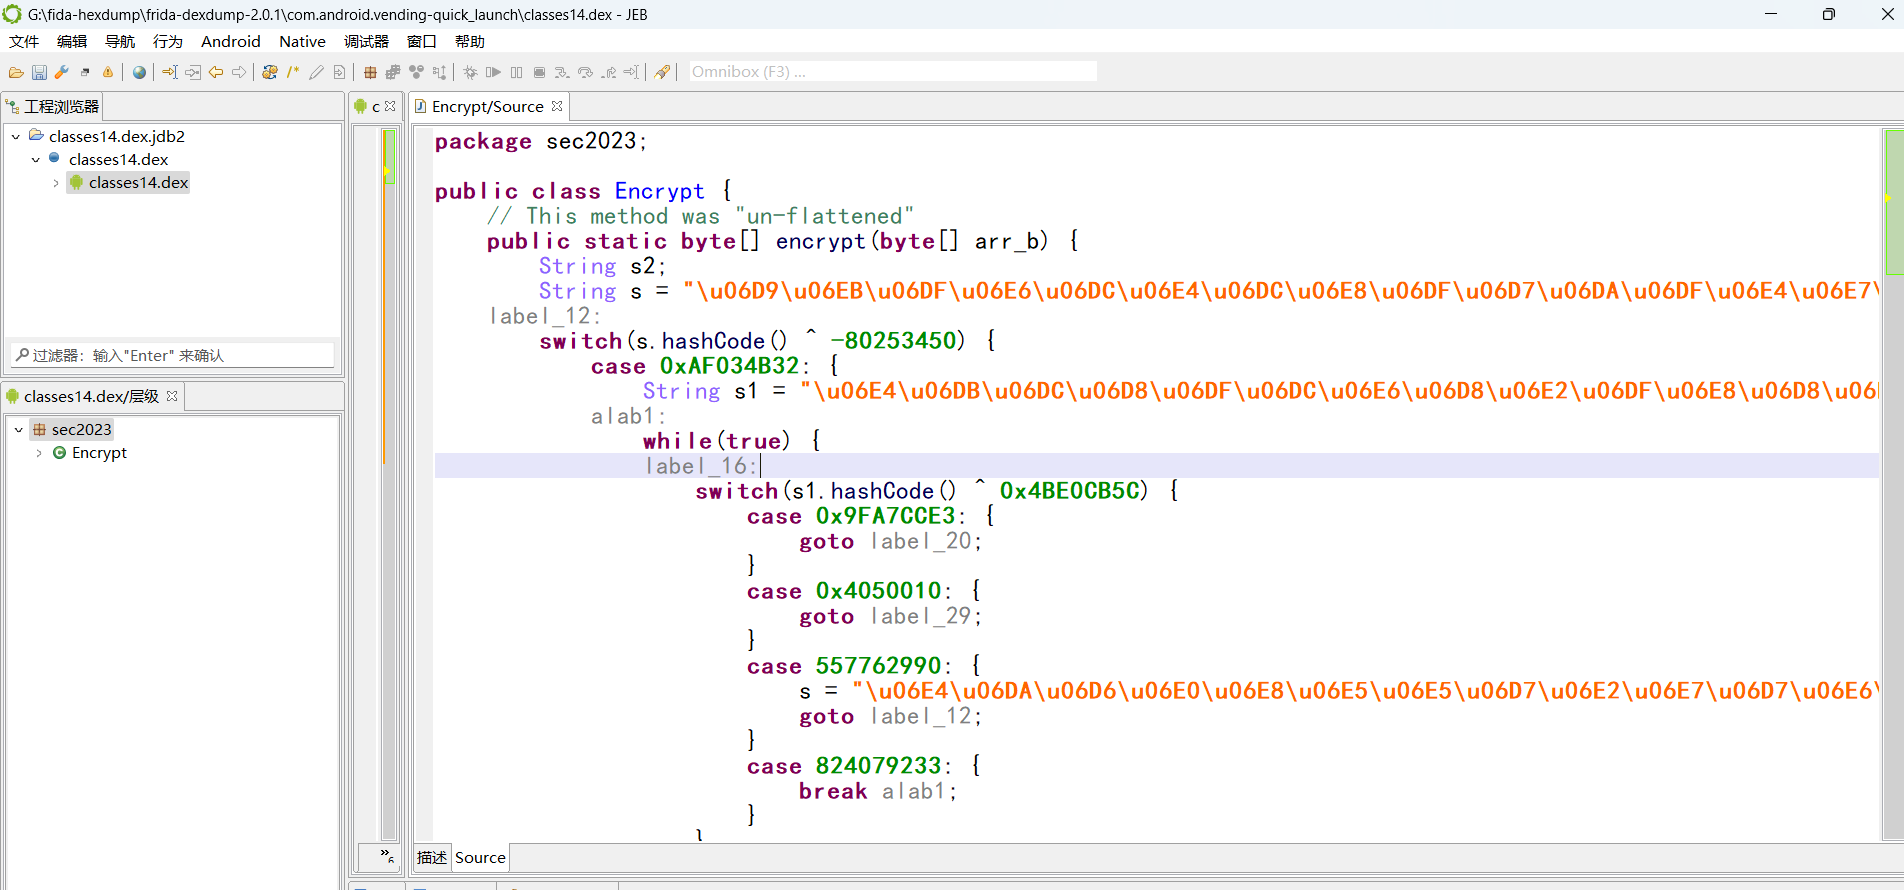Screen dimensions: 1904x890
Task: Open the 导航 menu
Action: pyautogui.click(x=119, y=41)
